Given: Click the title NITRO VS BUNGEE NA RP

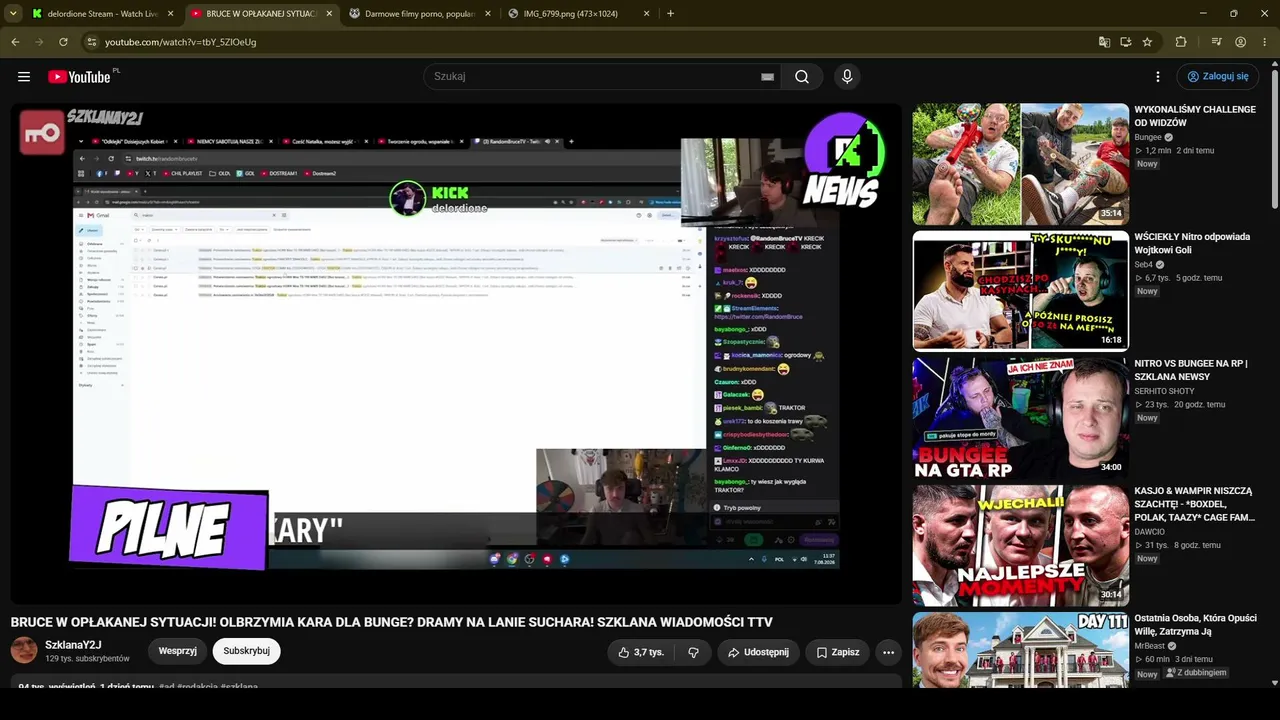Looking at the screenshot, I should tap(1191, 370).
